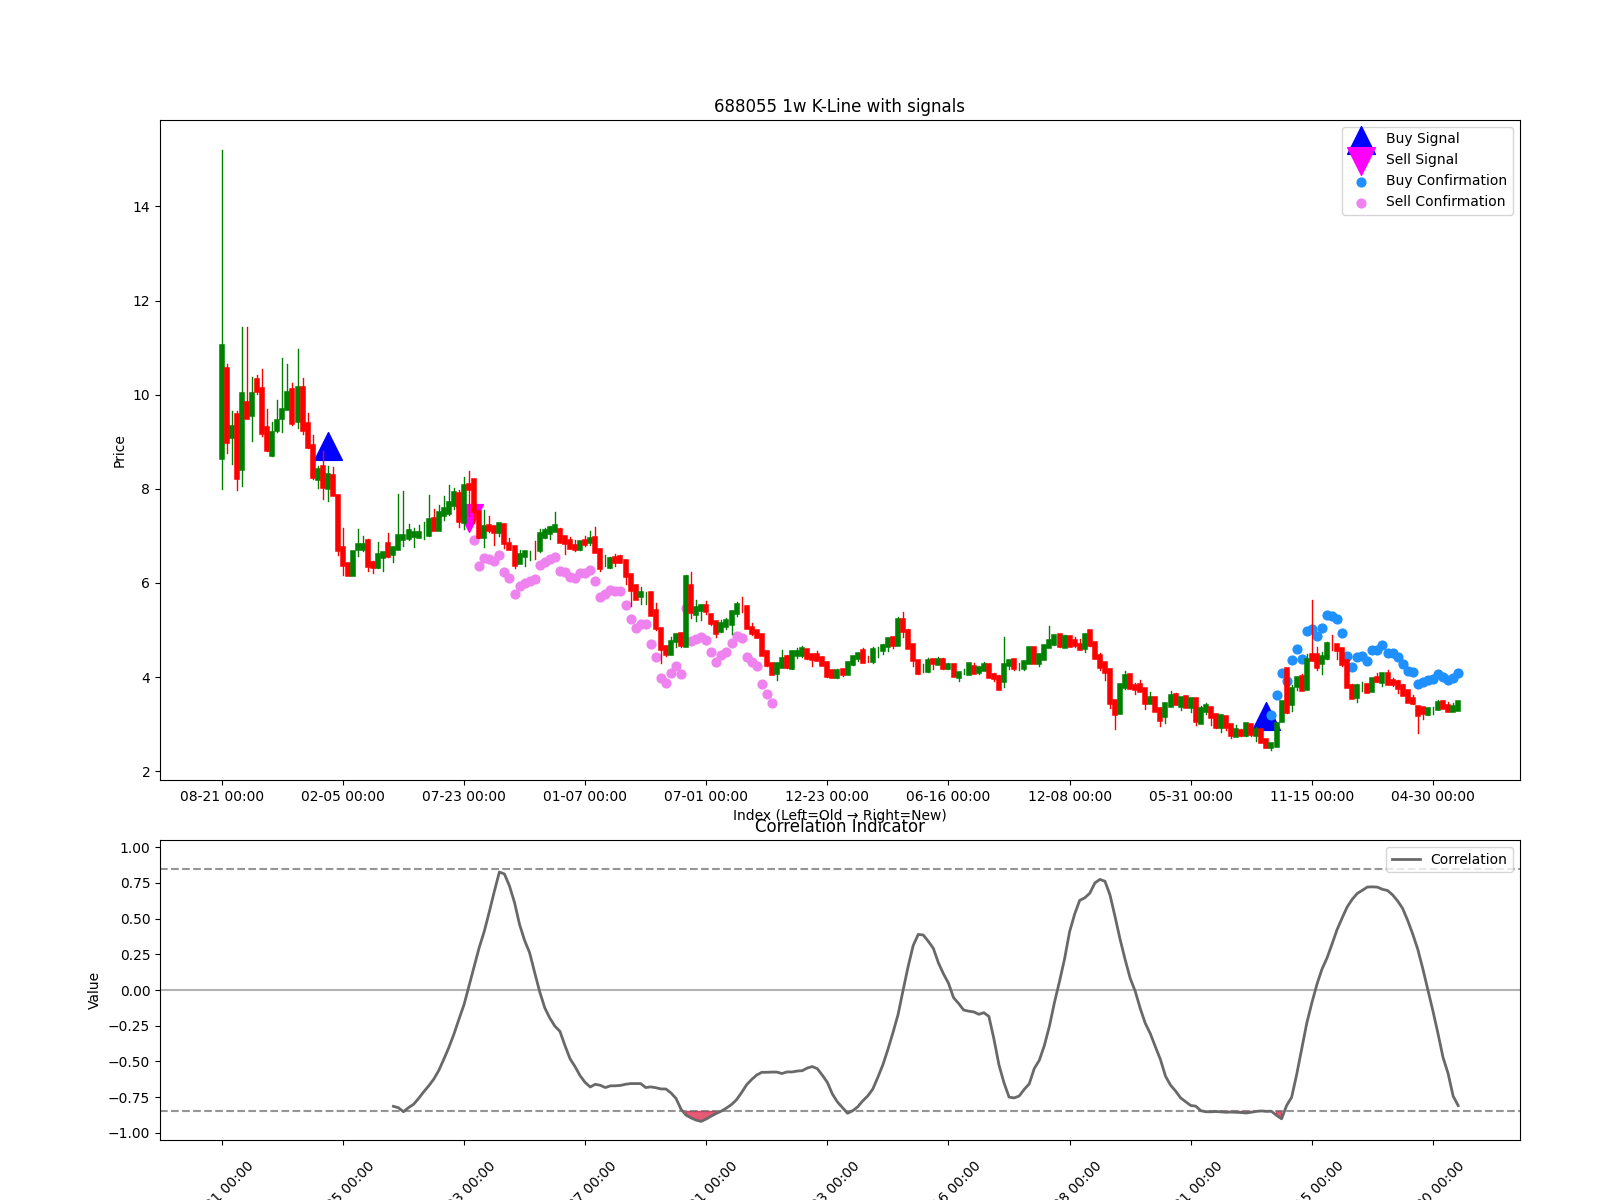The height and width of the screenshot is (1200, 1600).
Task: Click the Correlation line sample in lower legend
Action: 1405,860
